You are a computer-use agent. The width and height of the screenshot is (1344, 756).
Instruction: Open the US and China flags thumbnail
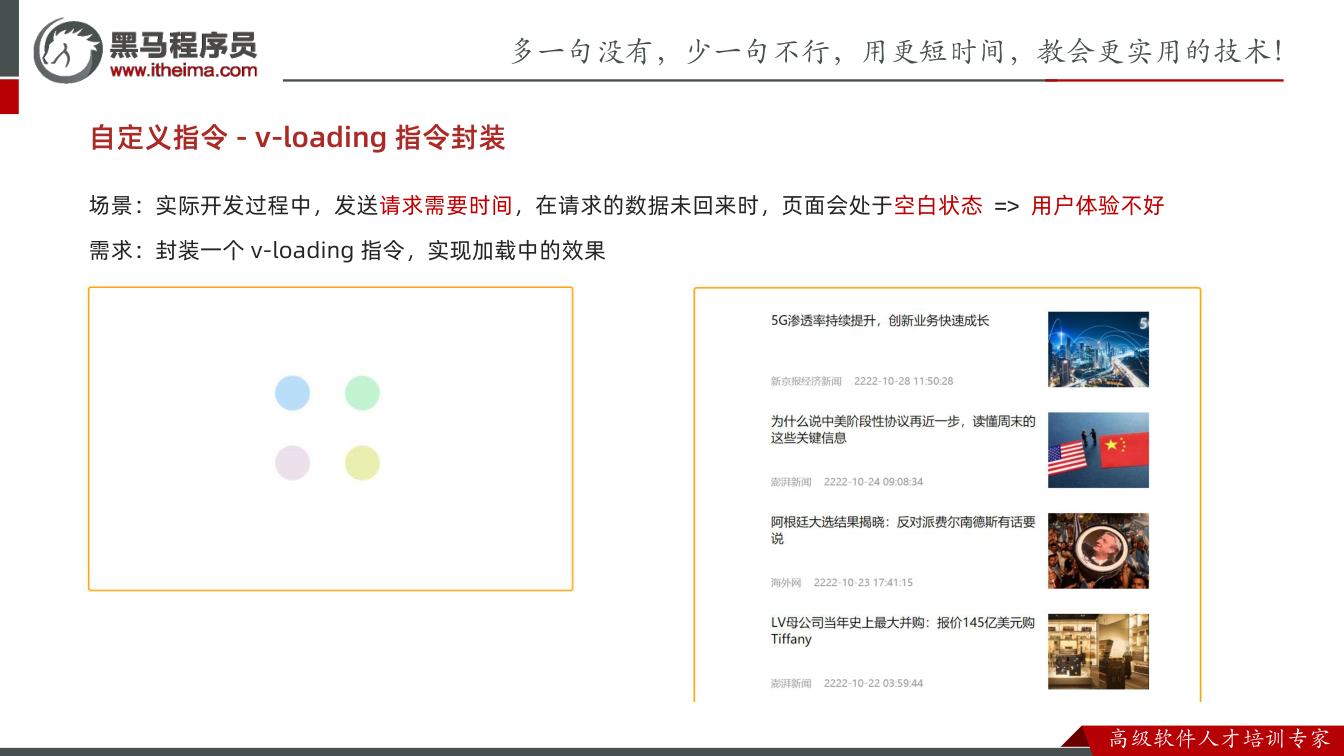(x=1098, y=450)
